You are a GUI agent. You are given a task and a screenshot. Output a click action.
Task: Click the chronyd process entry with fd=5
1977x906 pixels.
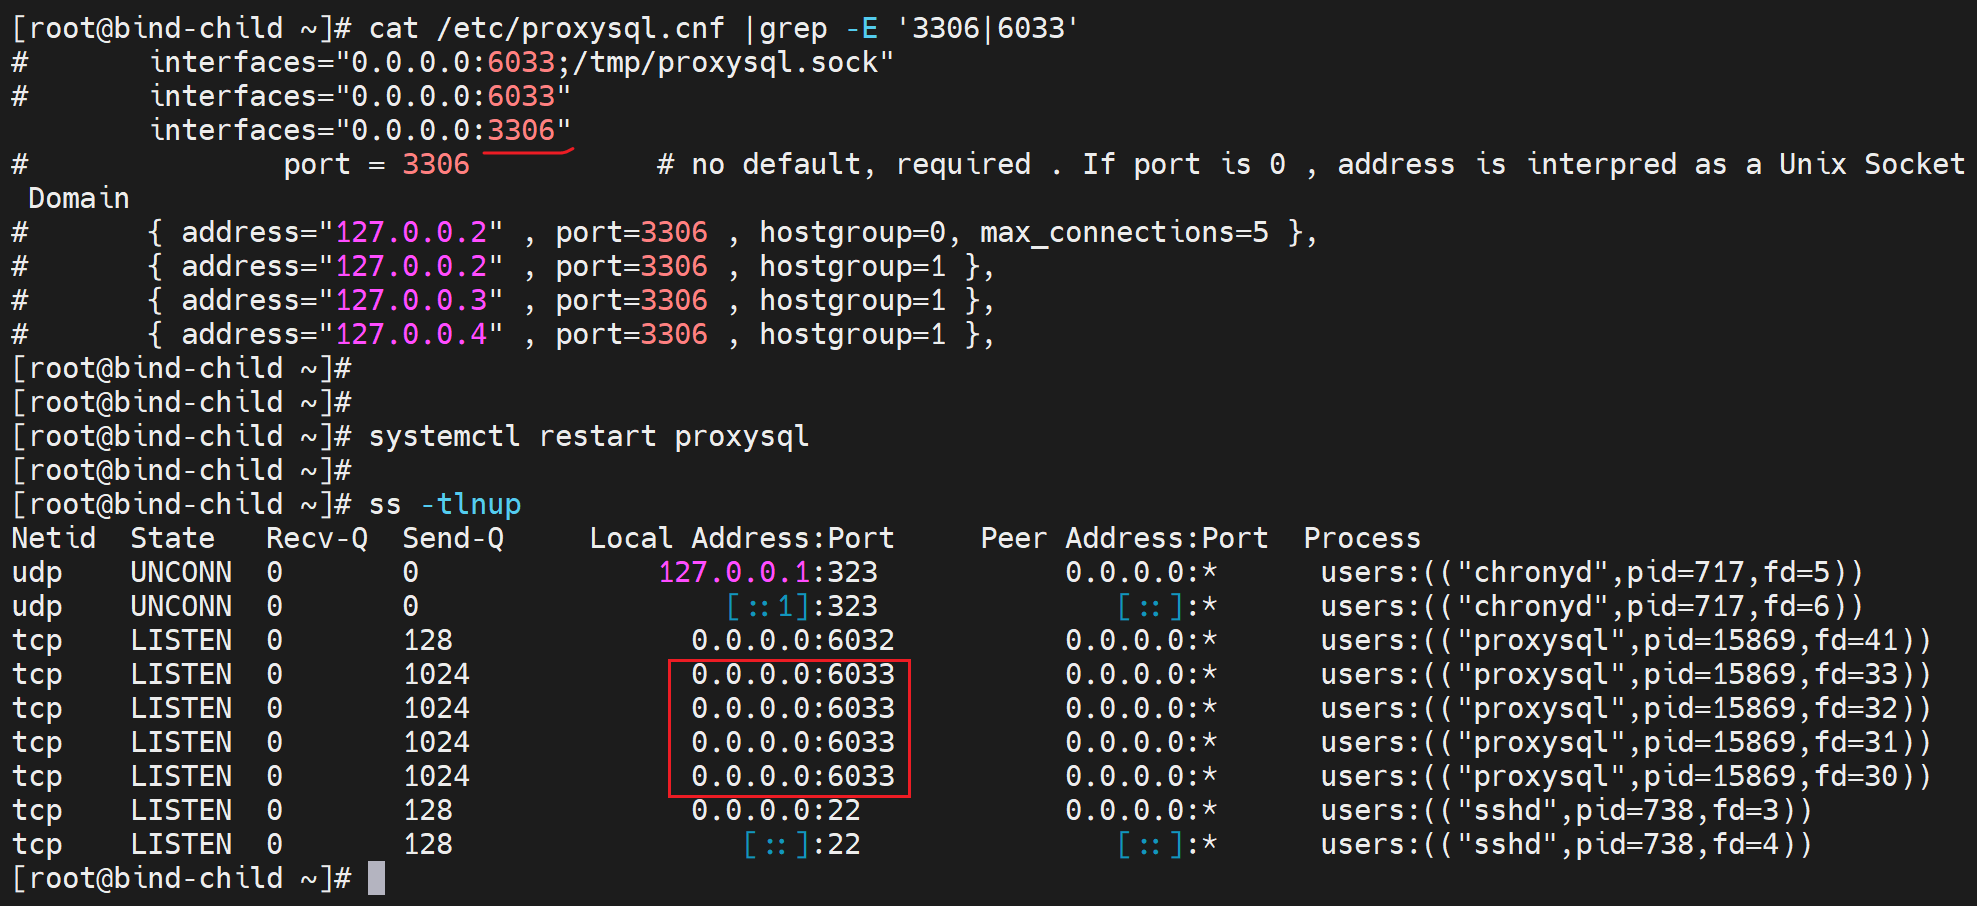(1591, 573)
